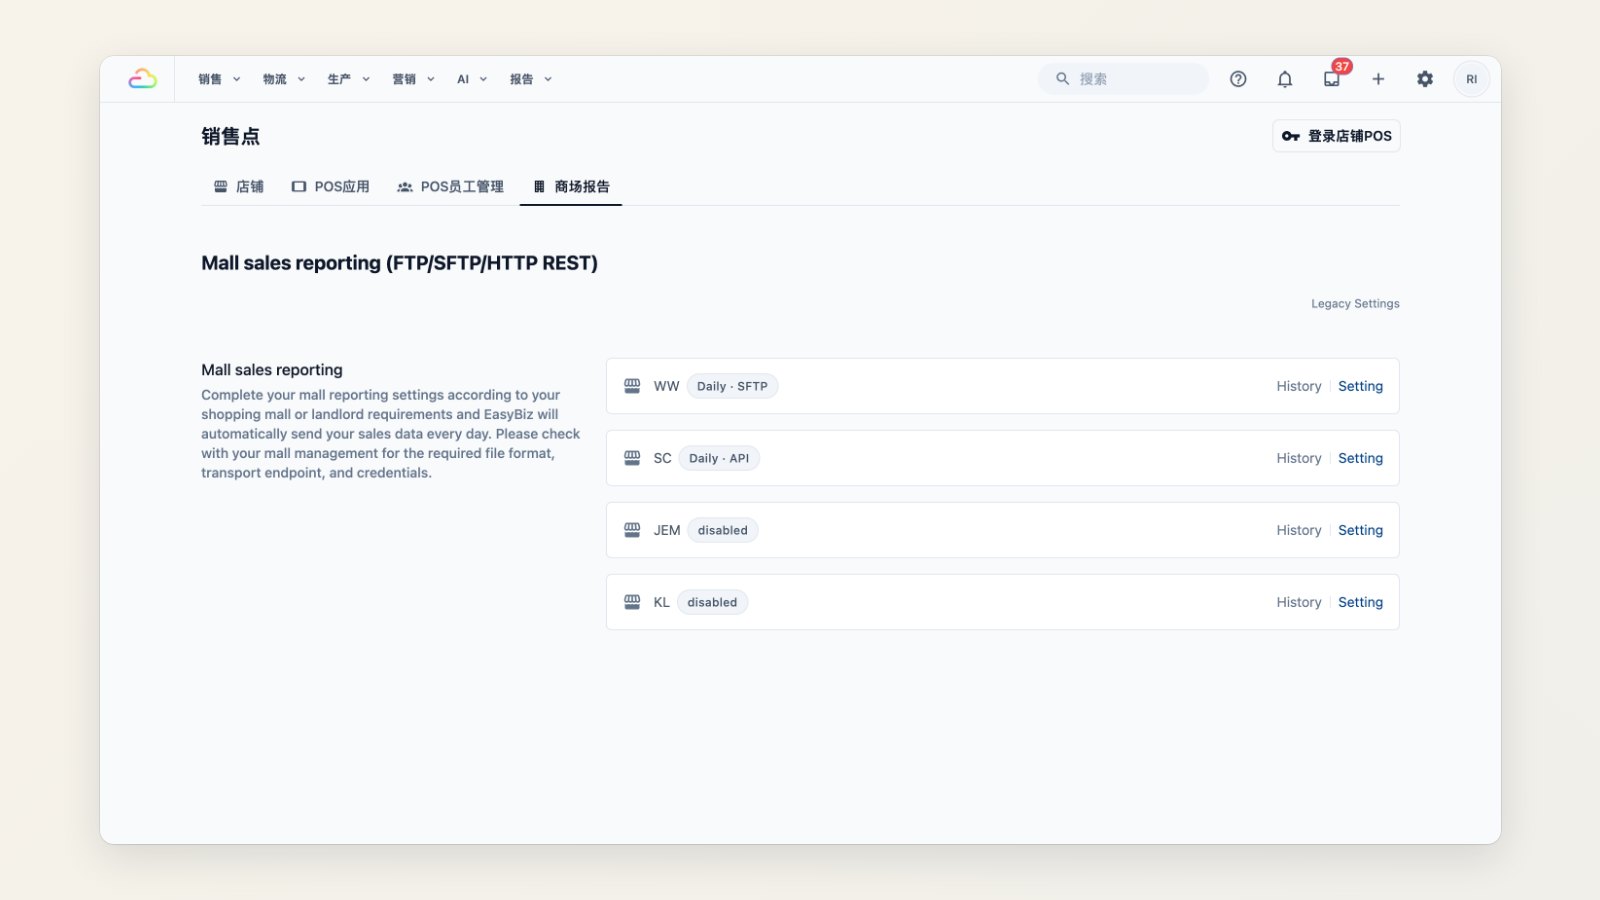This screenshot has height=900, width=1600.
Task: Open History for the KL store
Action: click(1299, 602)
